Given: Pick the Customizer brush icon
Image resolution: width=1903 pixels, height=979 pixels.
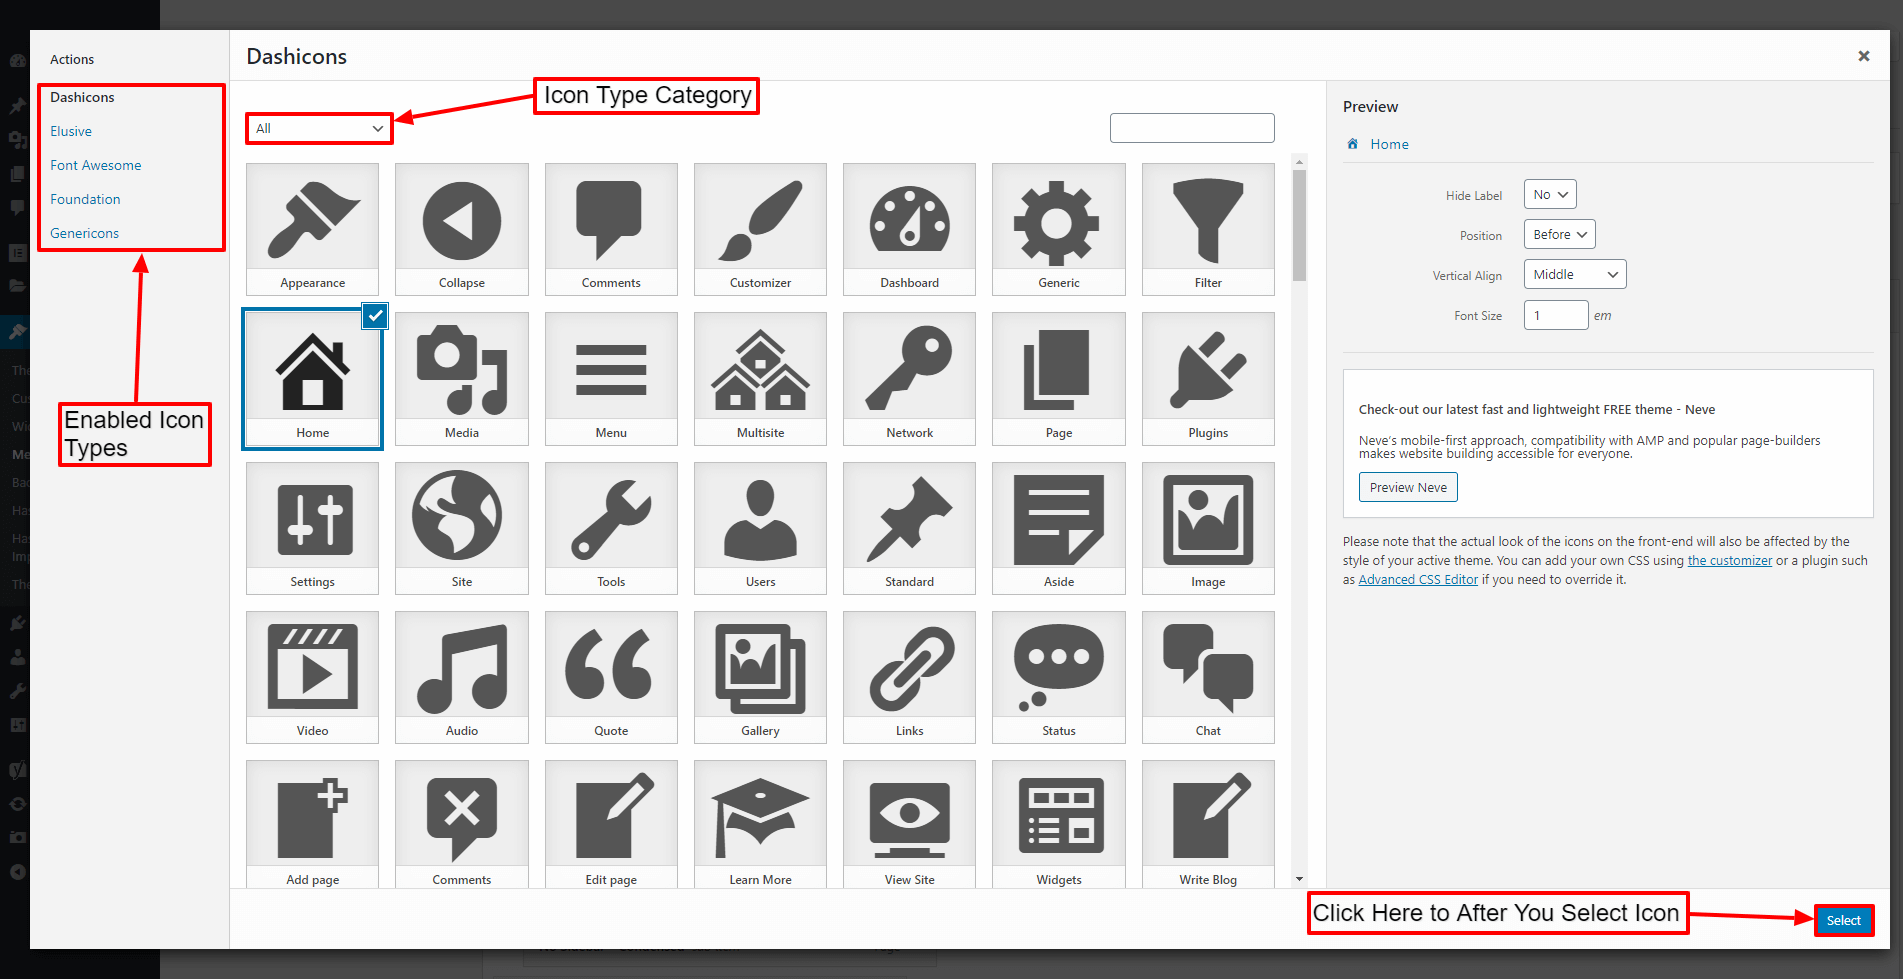Looking at the screenshot, I should 760,229.
